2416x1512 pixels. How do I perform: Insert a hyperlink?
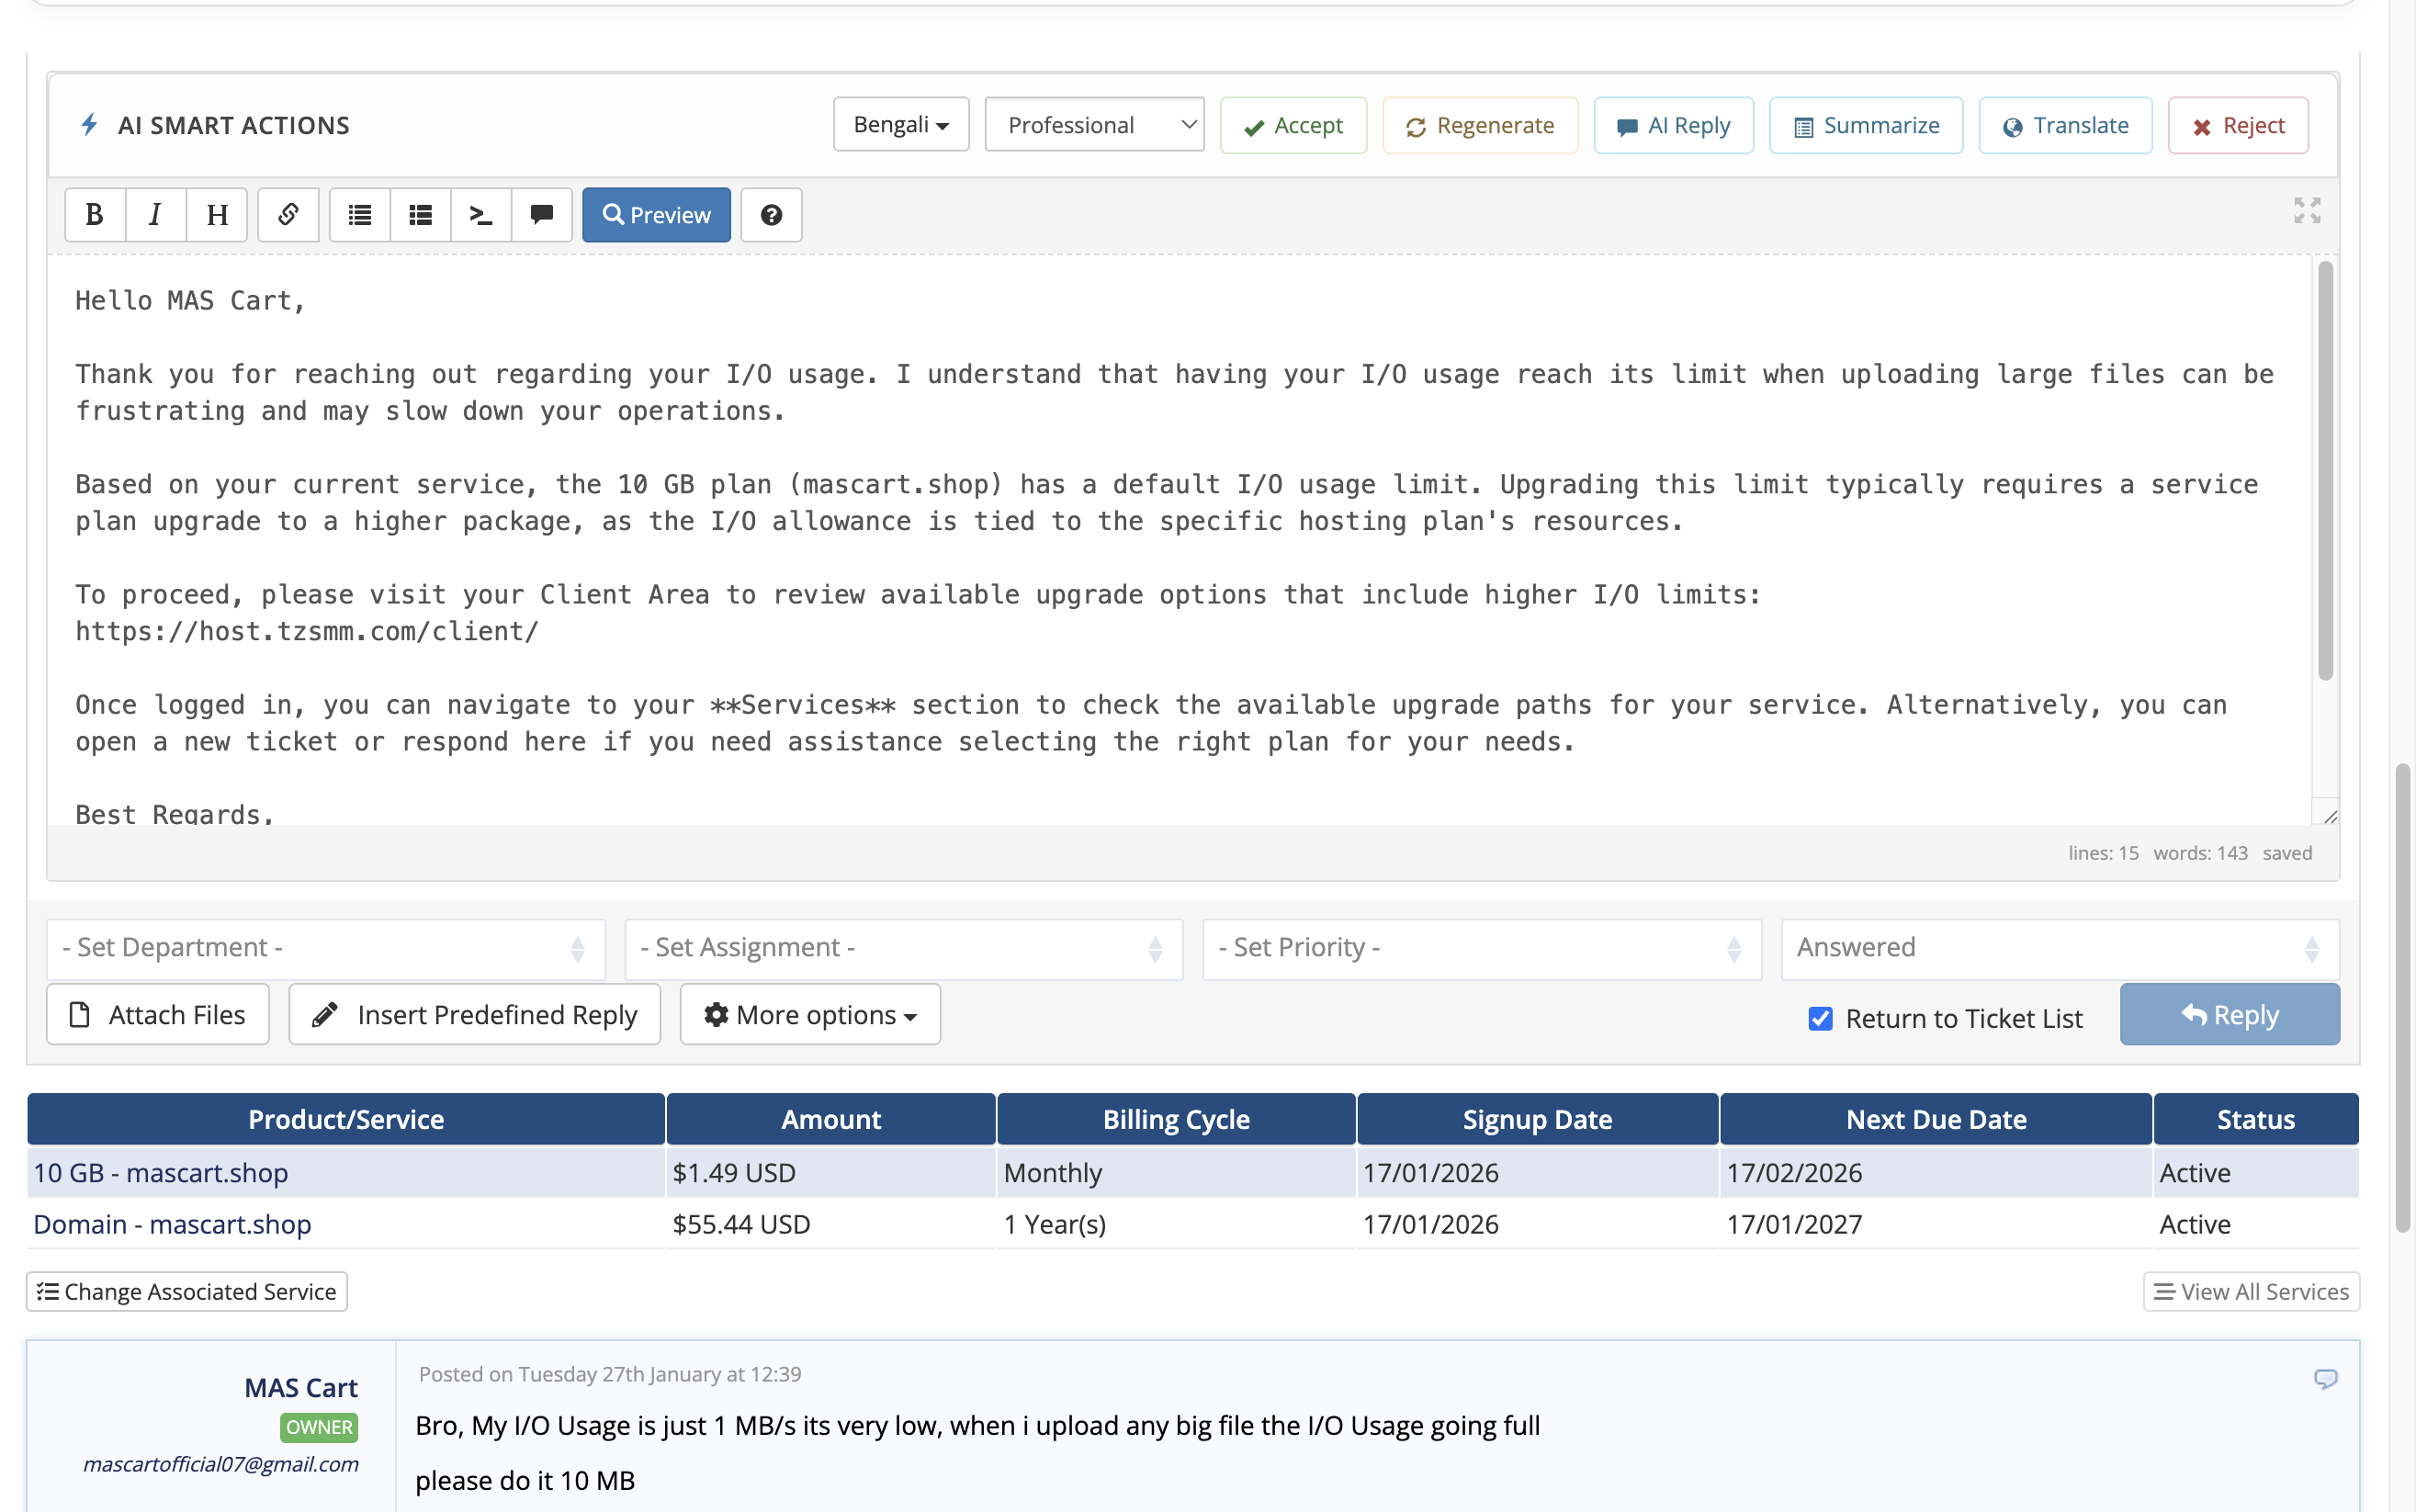tap(288, 214)
